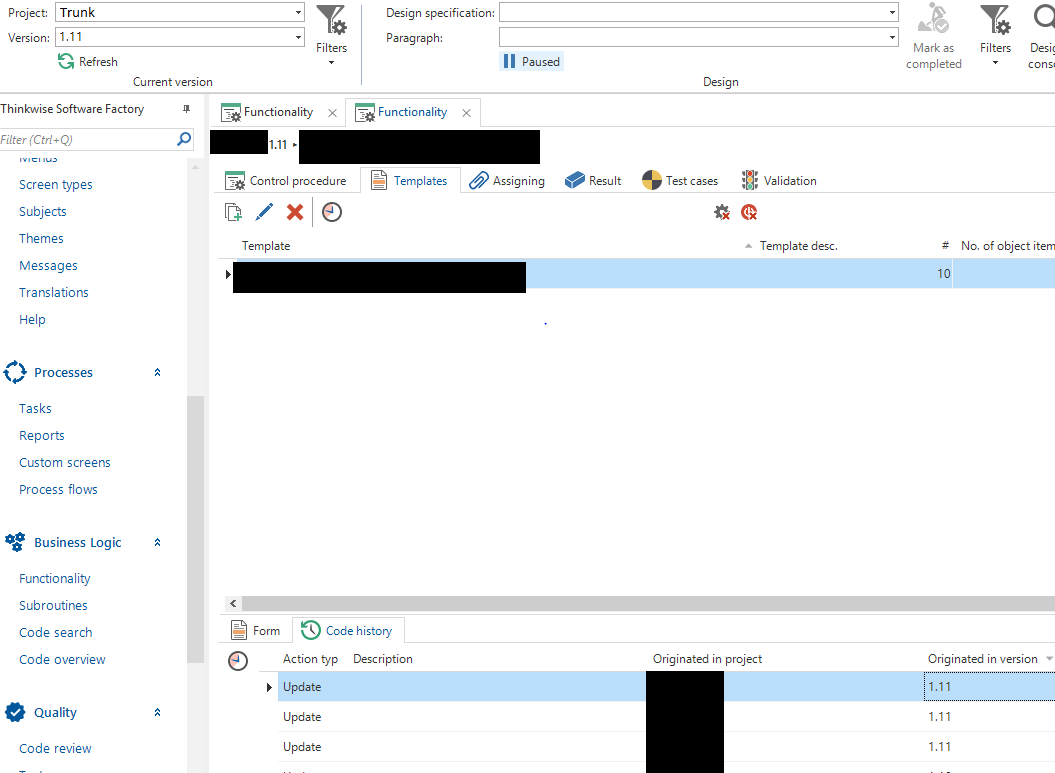Click the Business Logic gears icon
This screenshot has height=773, width=1055.
click(x=15, y=542)
